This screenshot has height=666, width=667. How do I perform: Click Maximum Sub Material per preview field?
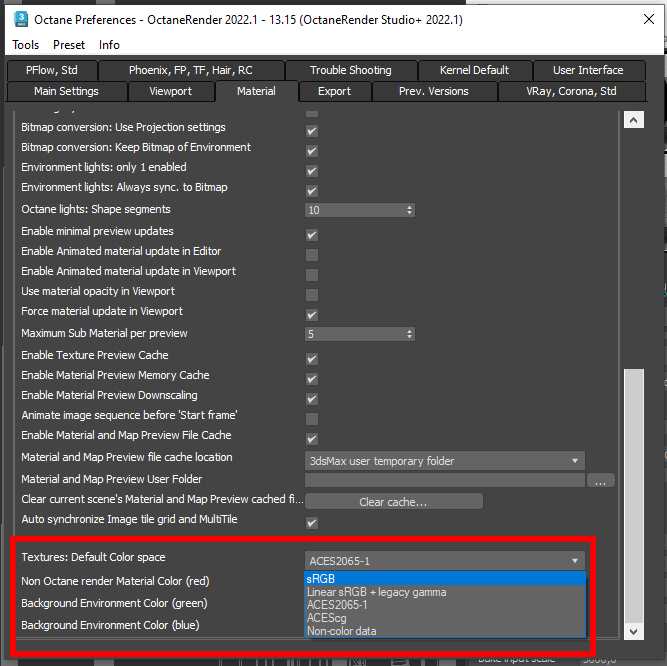click(355, 334)
